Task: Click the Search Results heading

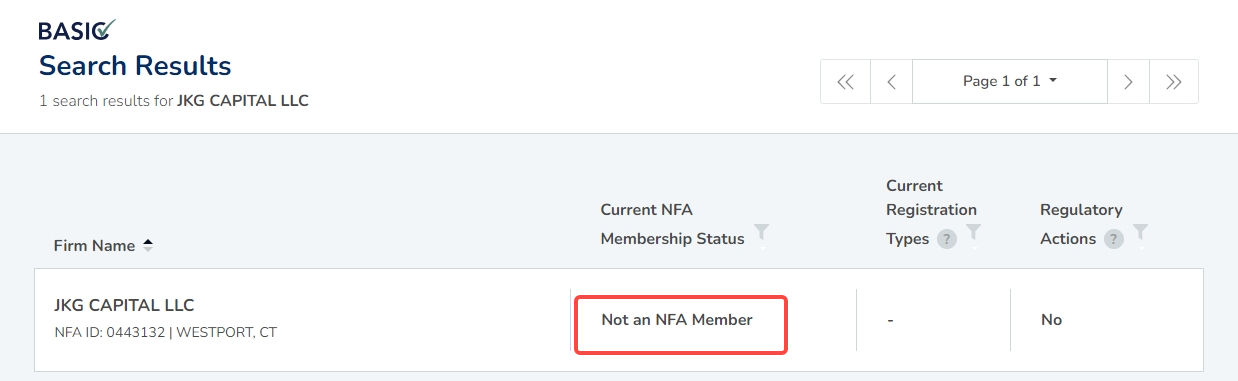Action: [x=135, y=66]
